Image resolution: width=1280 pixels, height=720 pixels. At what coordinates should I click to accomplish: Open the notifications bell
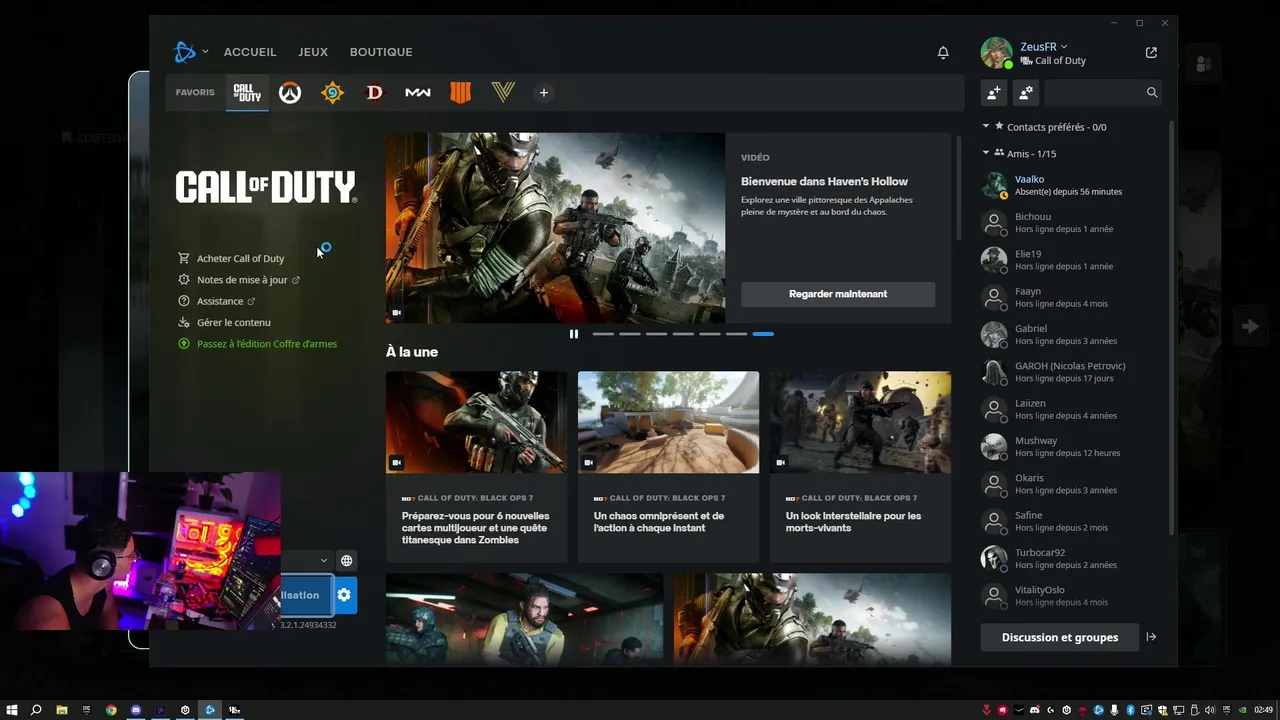tap(943, 52)
